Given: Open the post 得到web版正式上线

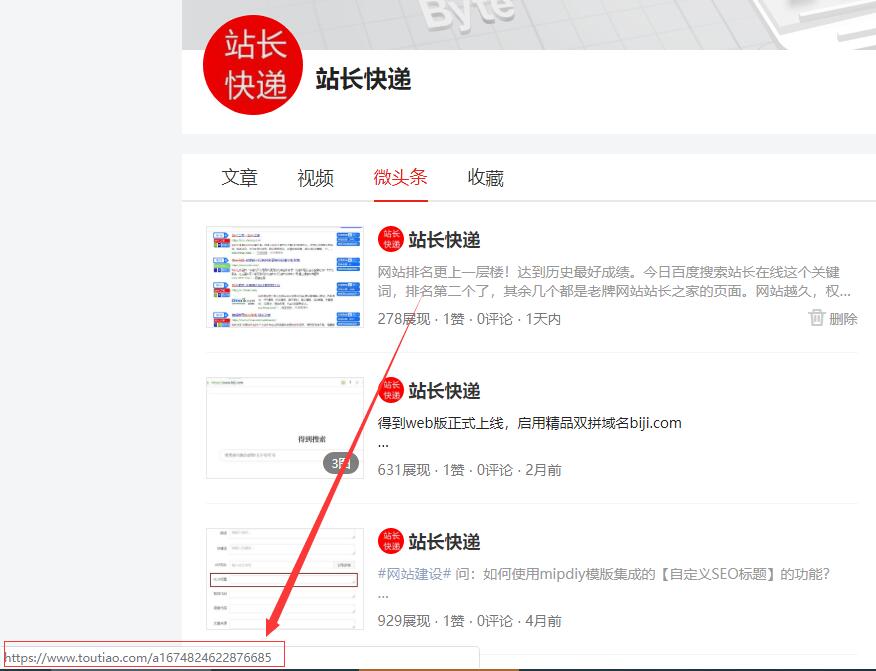Looking at the screenshot, I should (x=530, y=423).
